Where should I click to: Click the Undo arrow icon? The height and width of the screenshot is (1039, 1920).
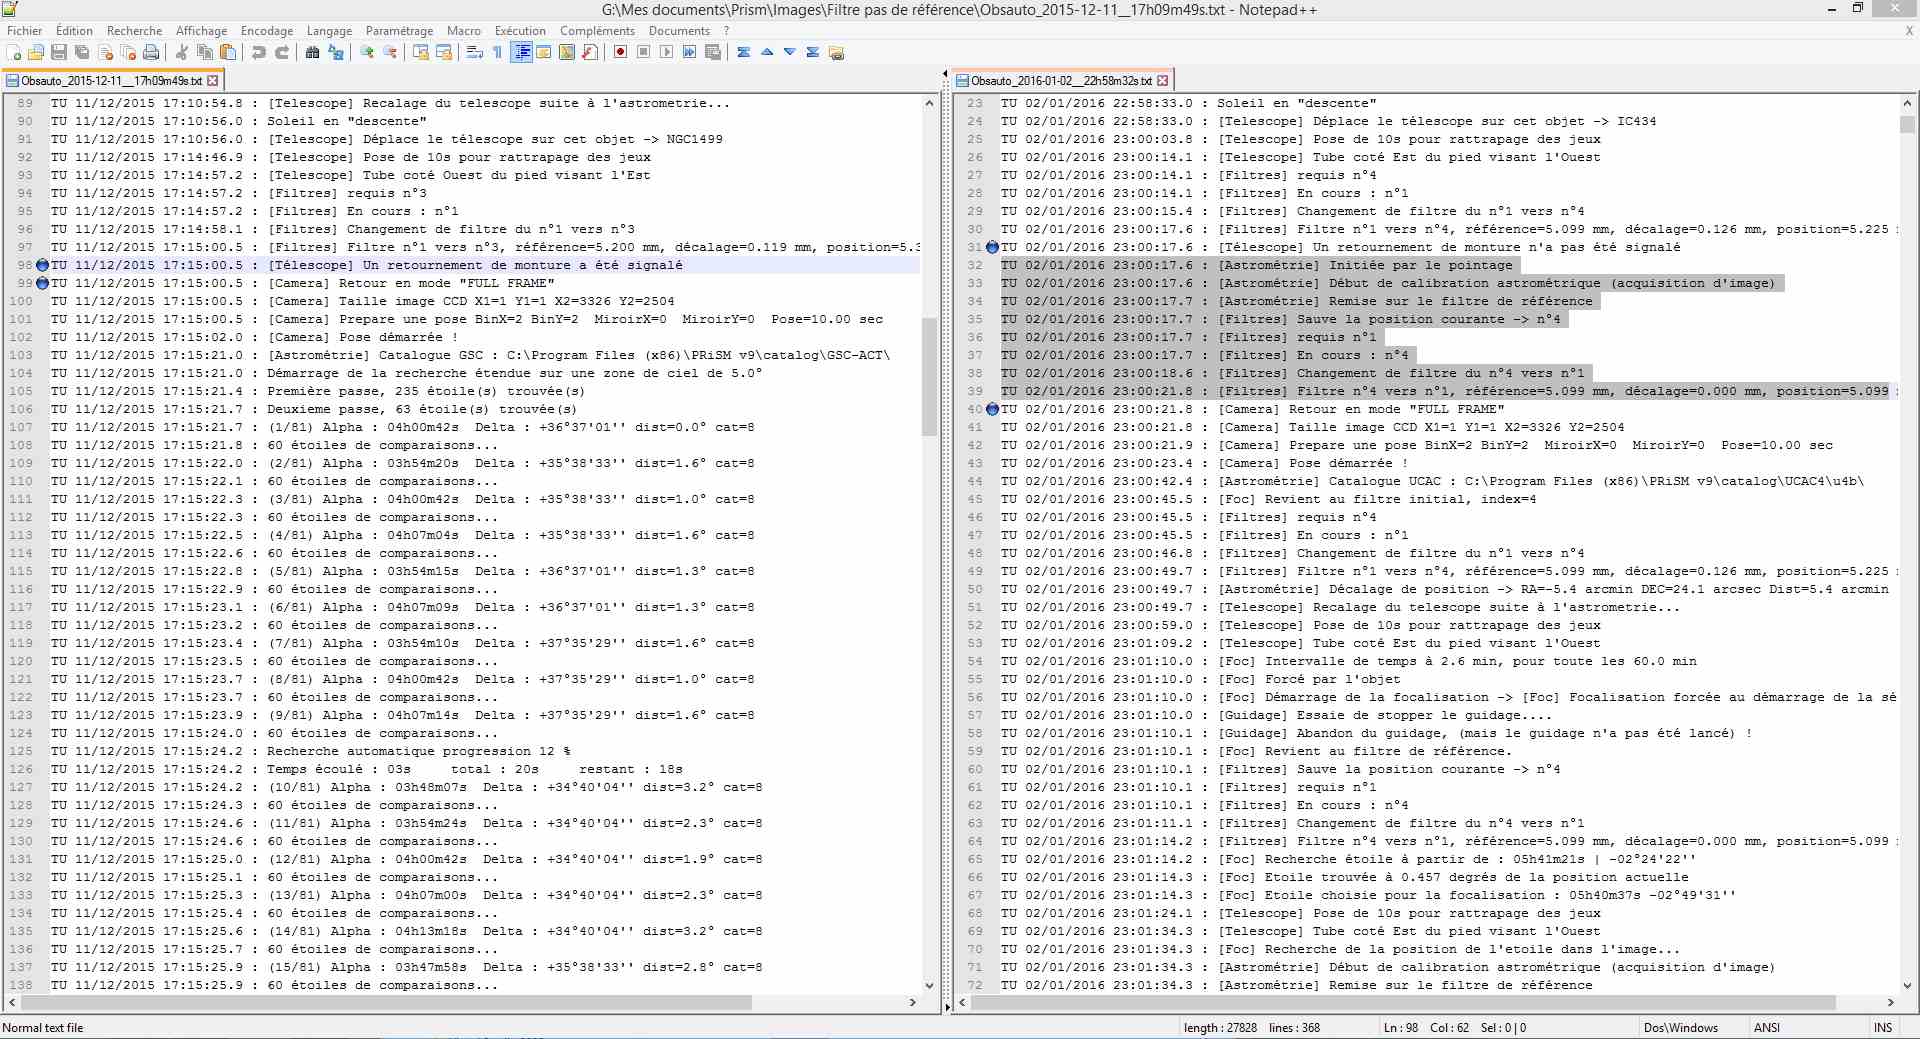pos(259,53)
